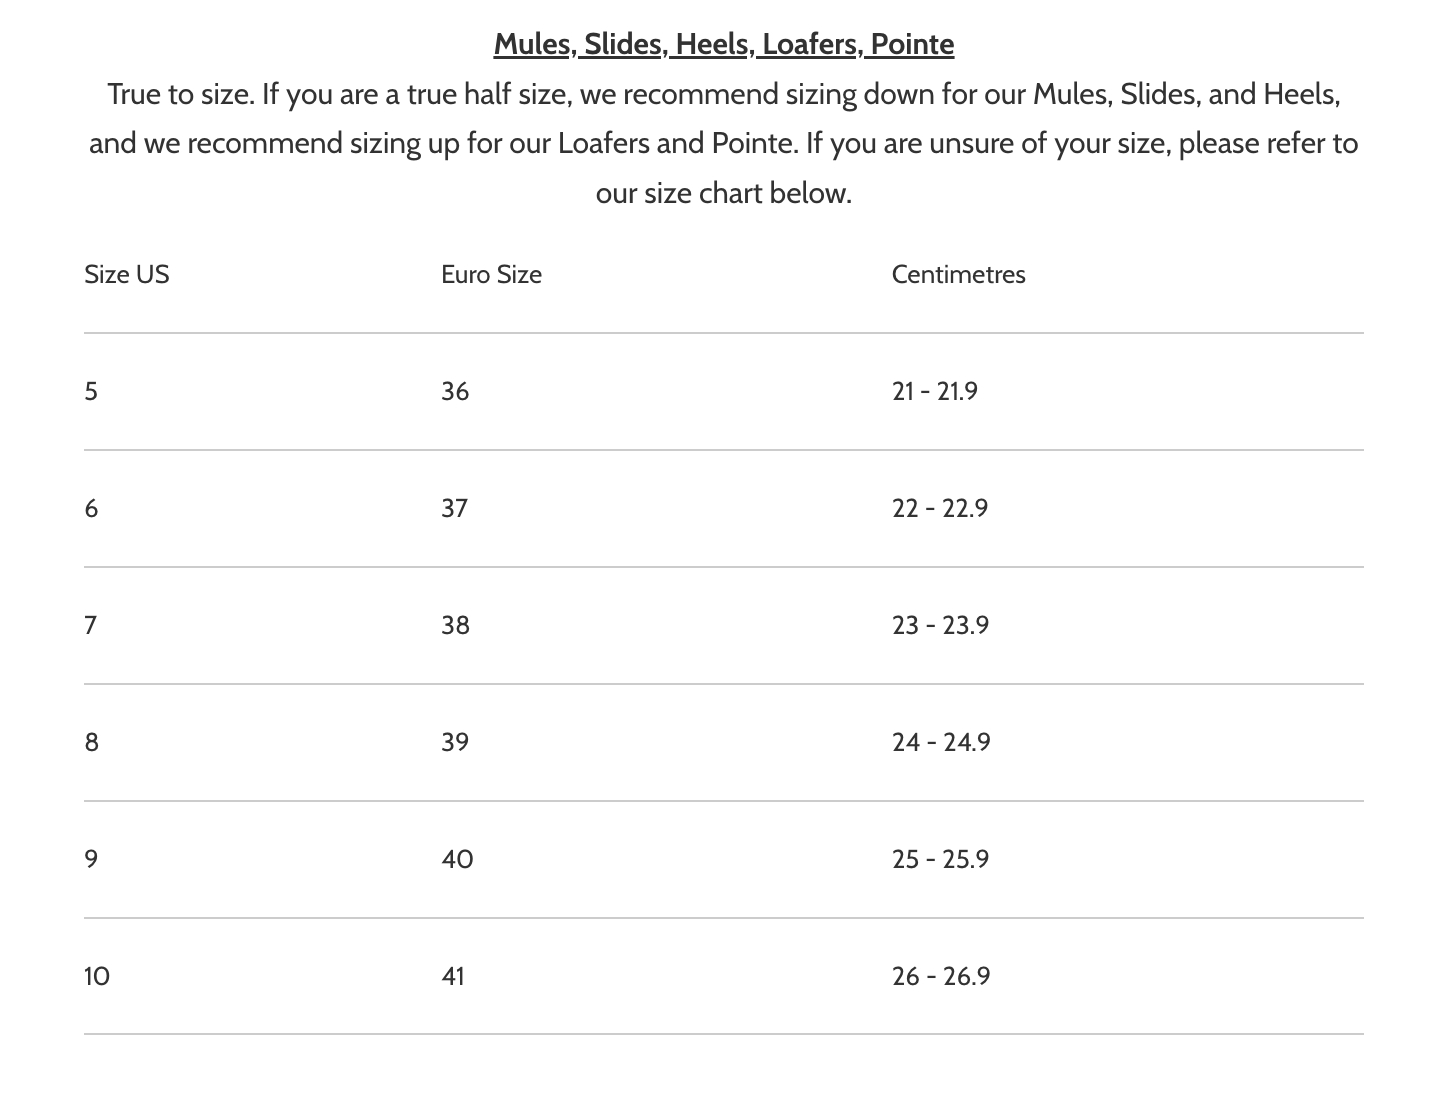Click US size 10 cell
1436x1114 pixels.
click(97, 976)
